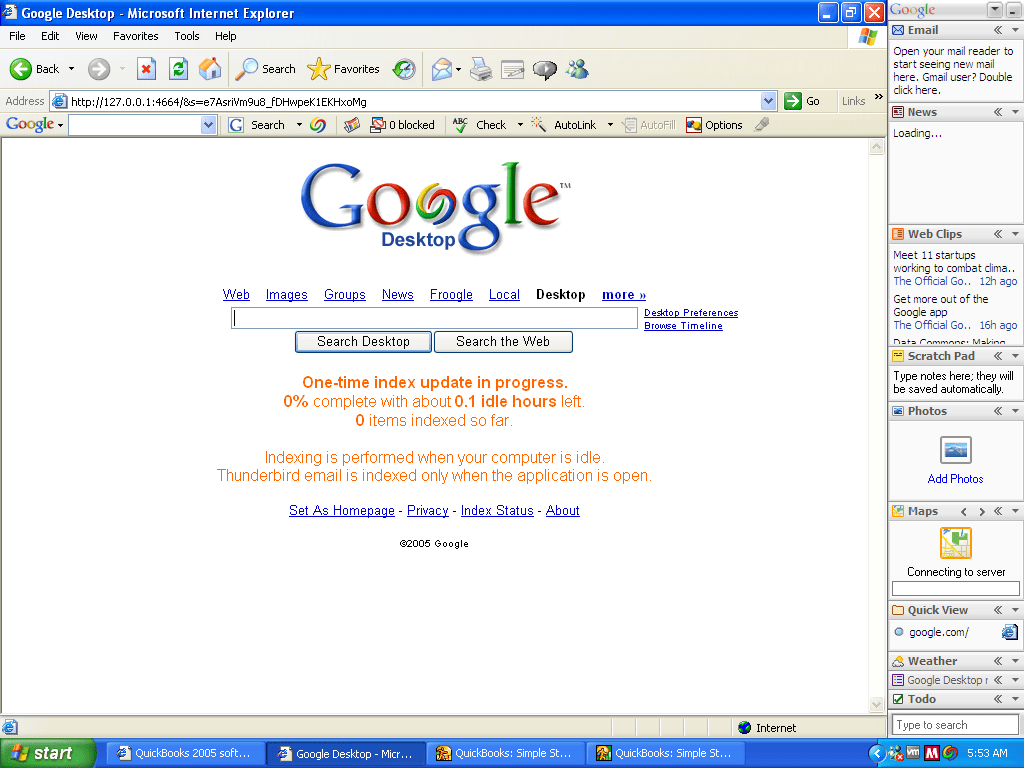Click the Search Desktop button
This screenshot has width=1024, height=768.
tap(363, 342)
